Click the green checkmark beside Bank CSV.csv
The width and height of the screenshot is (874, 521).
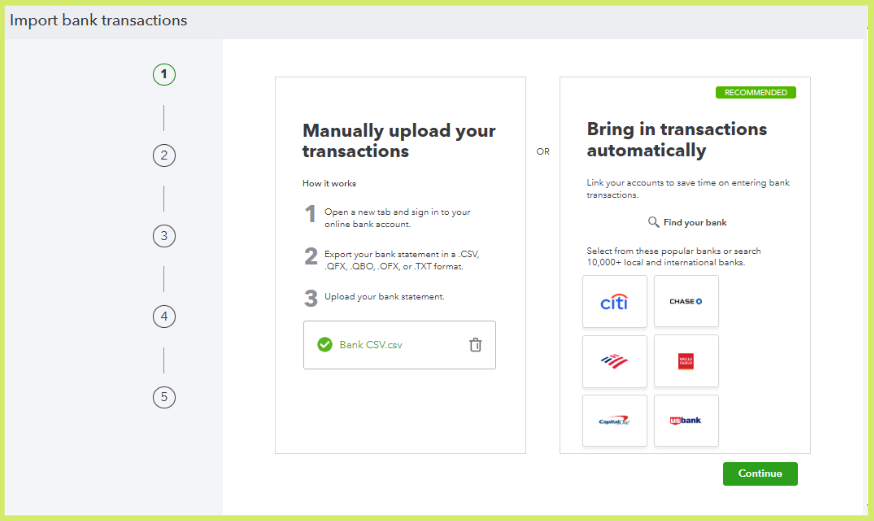tap(324, 345)
